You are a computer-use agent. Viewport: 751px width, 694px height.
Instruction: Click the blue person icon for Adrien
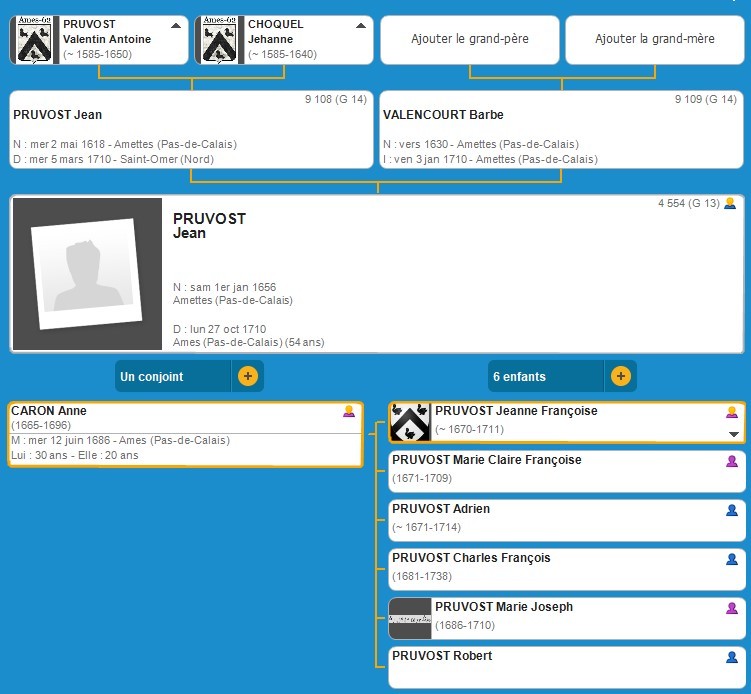(x=732, y=510)
